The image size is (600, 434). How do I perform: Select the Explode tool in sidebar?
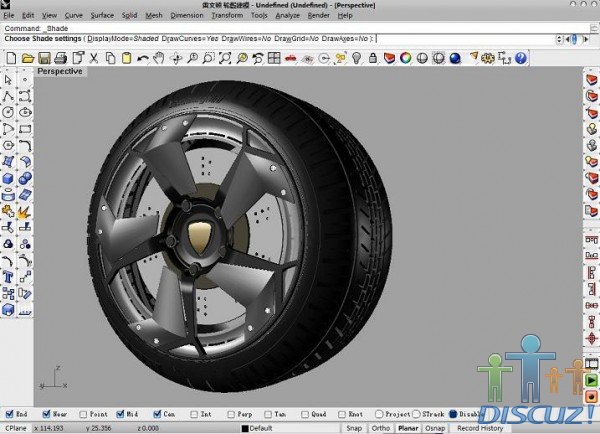coord(24,212)
